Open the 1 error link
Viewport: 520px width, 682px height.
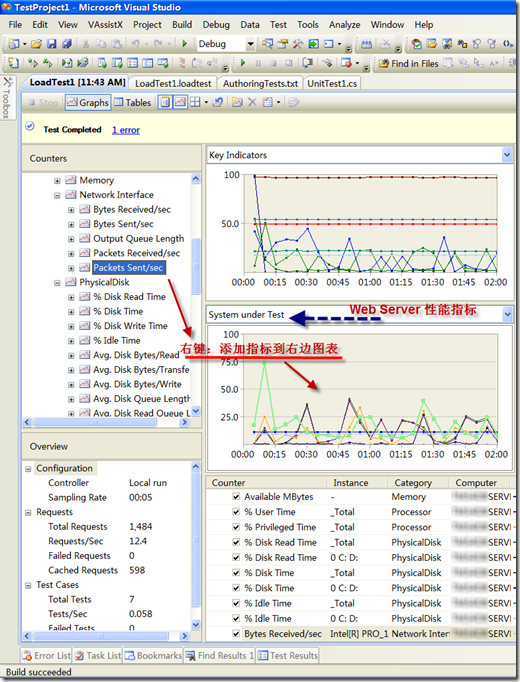tap(126, 130)
